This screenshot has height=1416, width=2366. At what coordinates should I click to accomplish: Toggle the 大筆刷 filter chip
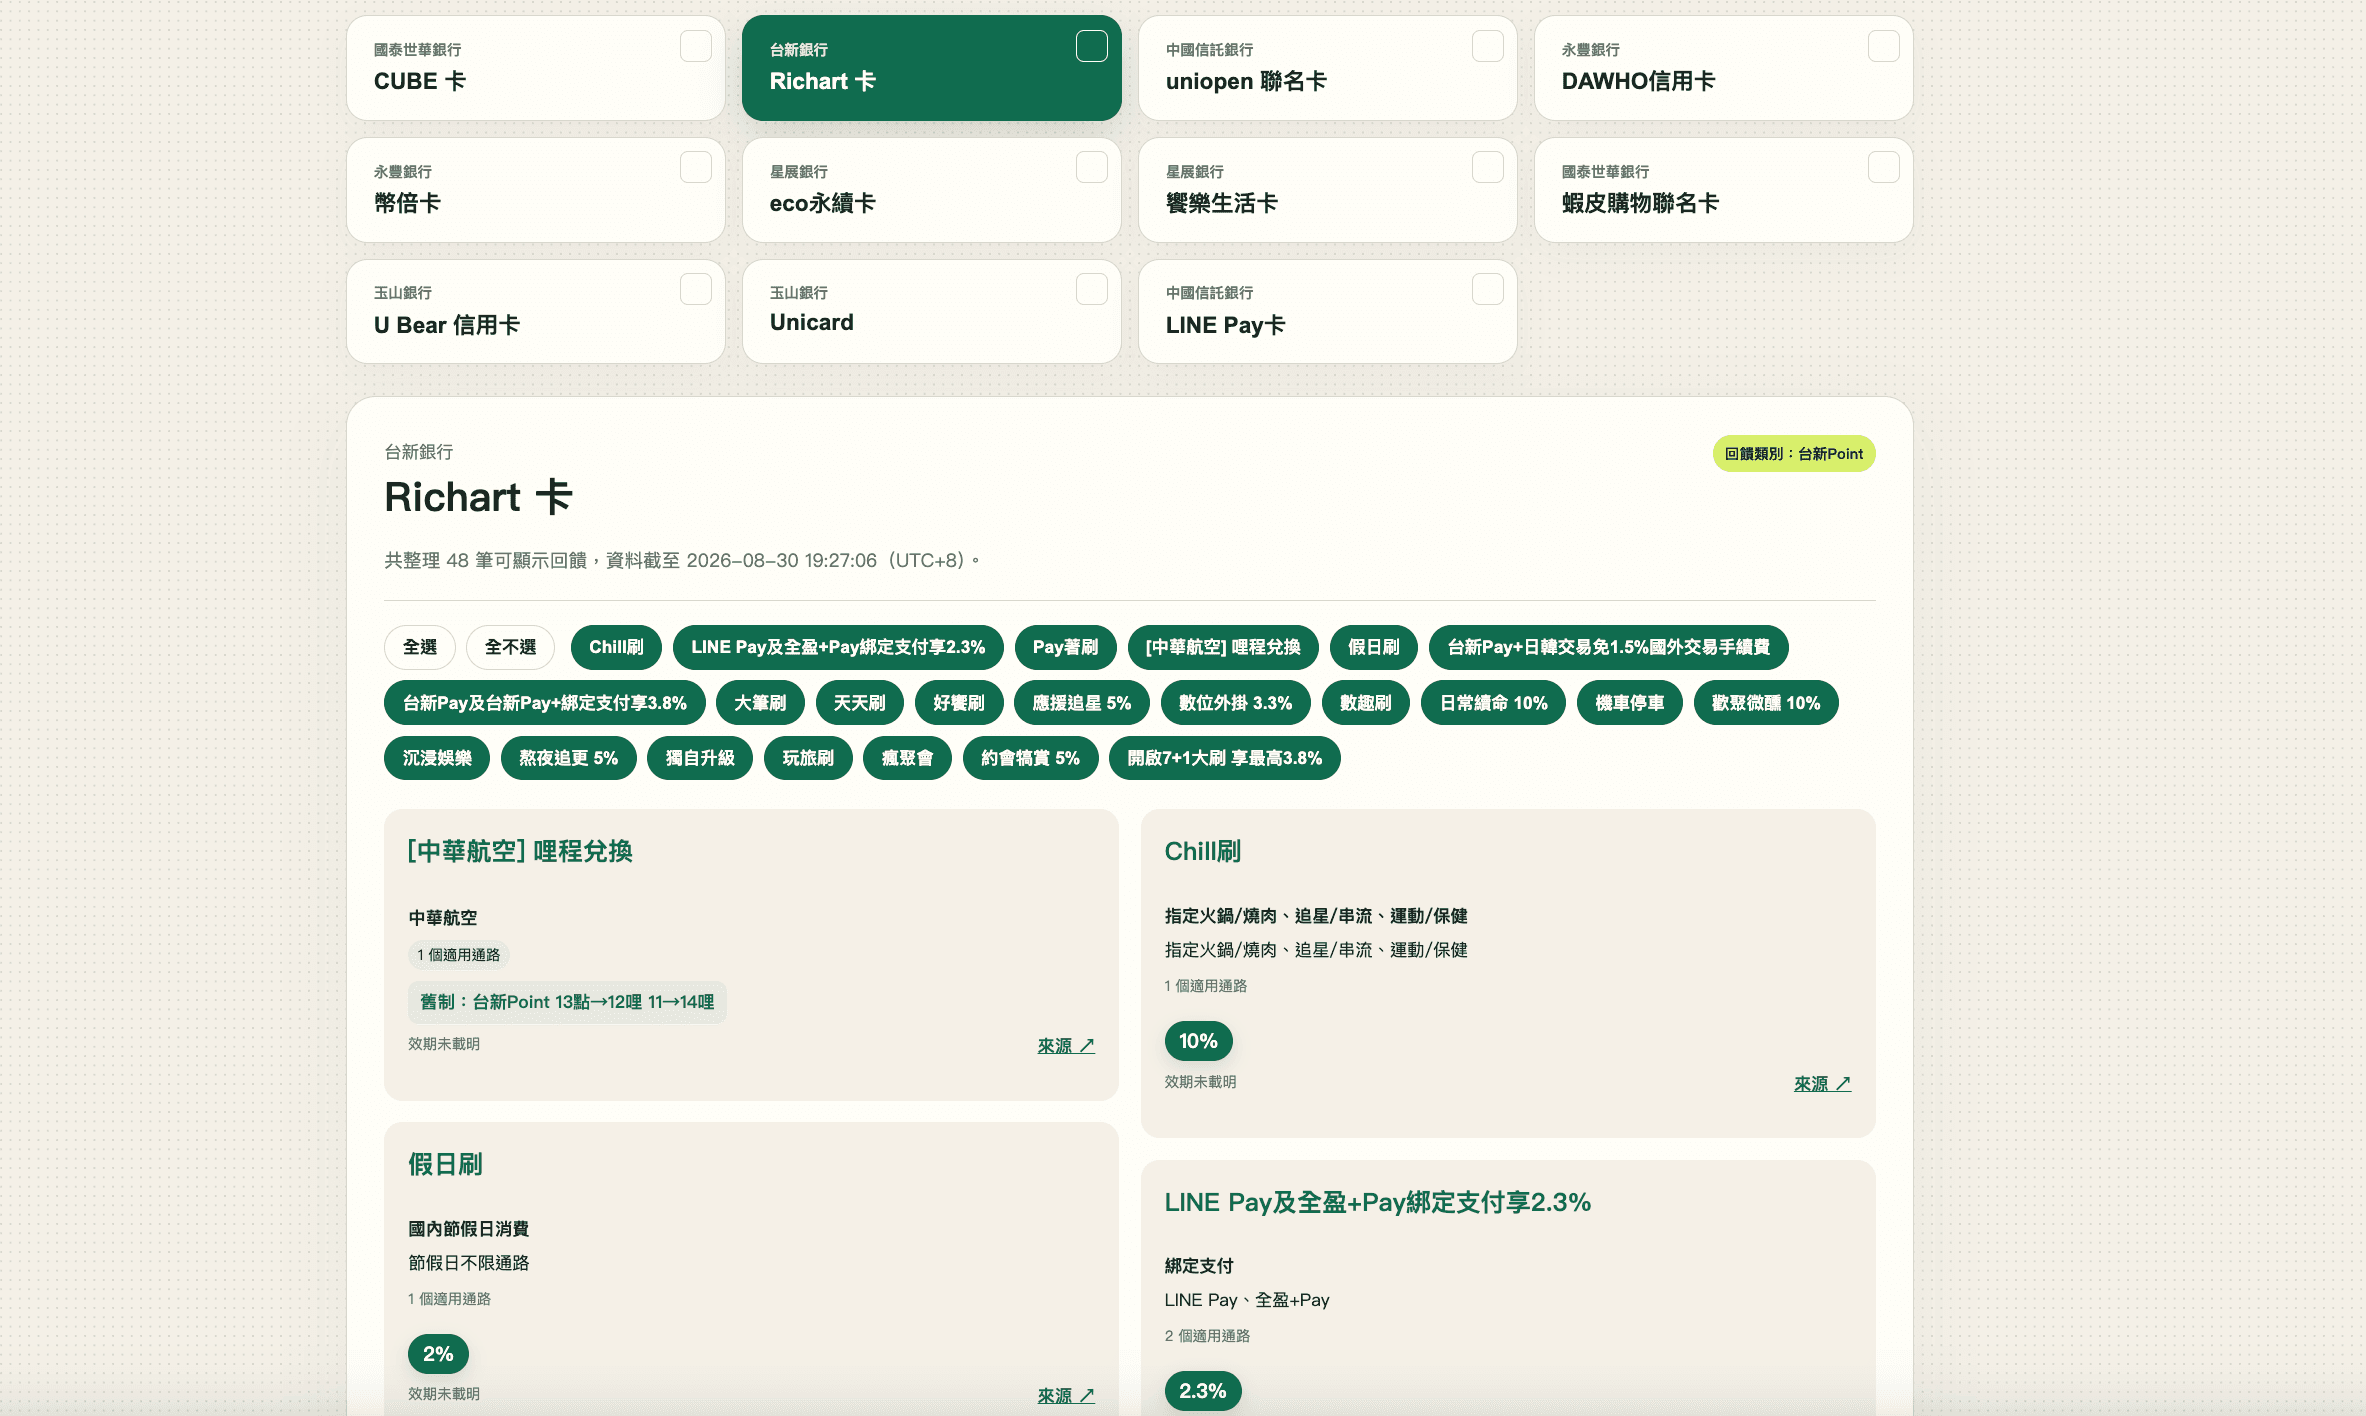[760, 703]
